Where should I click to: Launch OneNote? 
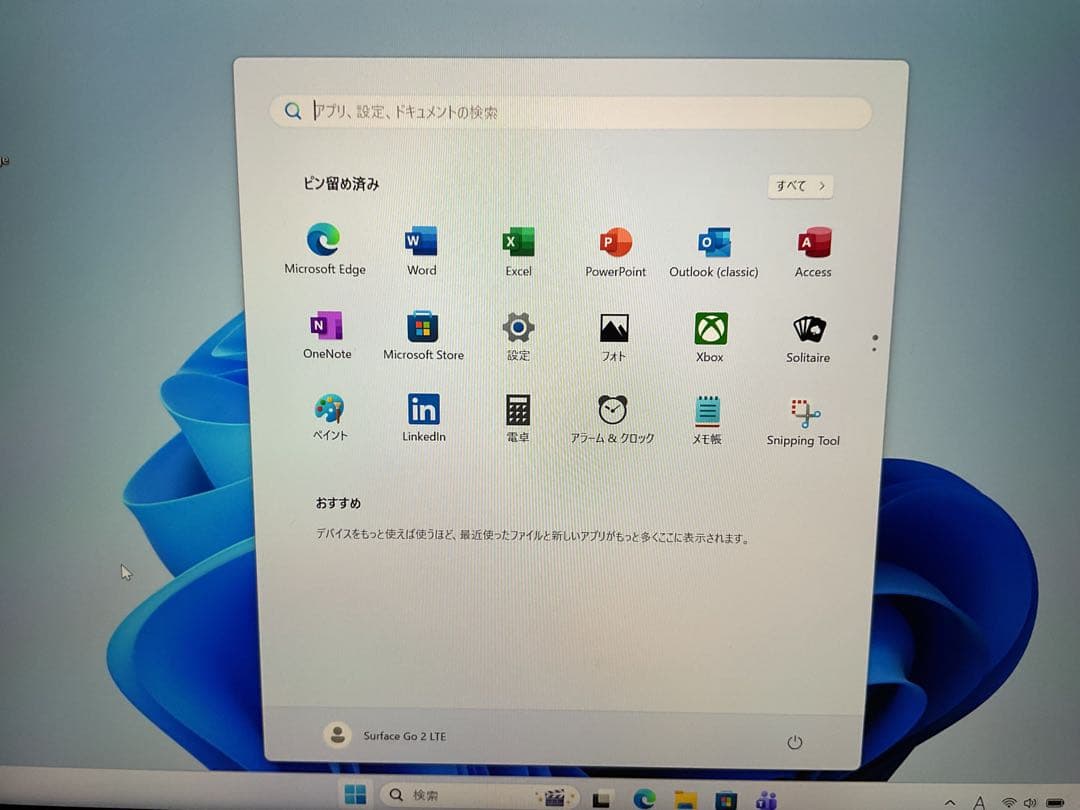(326, 325)
